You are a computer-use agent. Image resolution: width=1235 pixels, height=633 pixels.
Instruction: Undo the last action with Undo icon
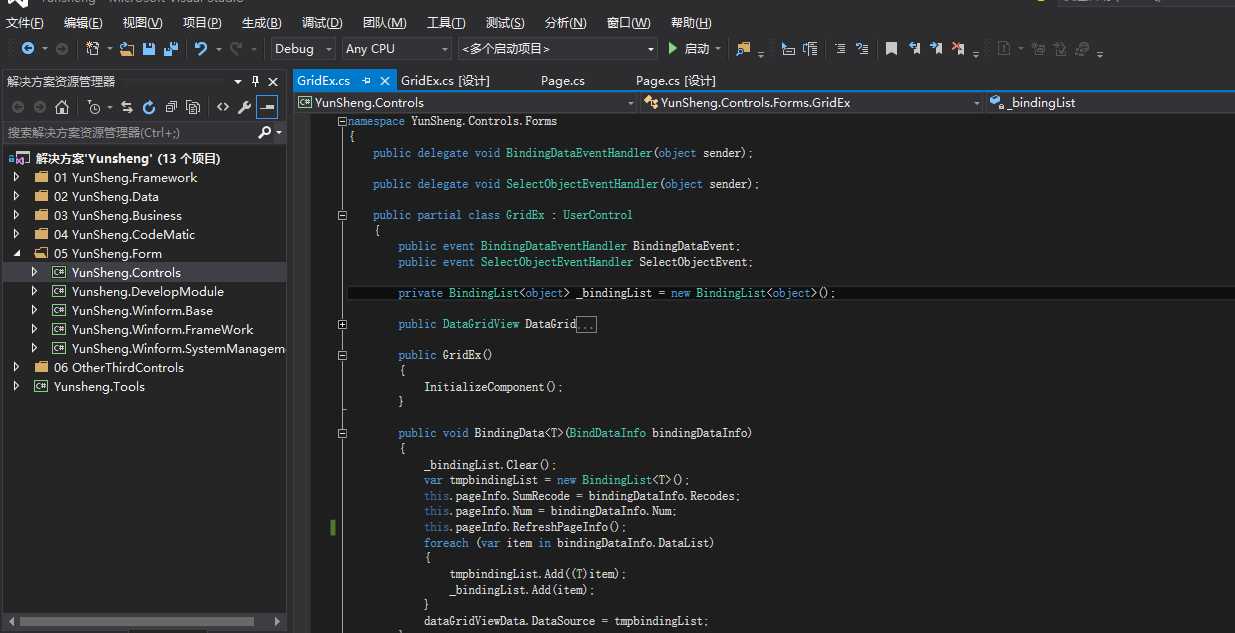201,48
